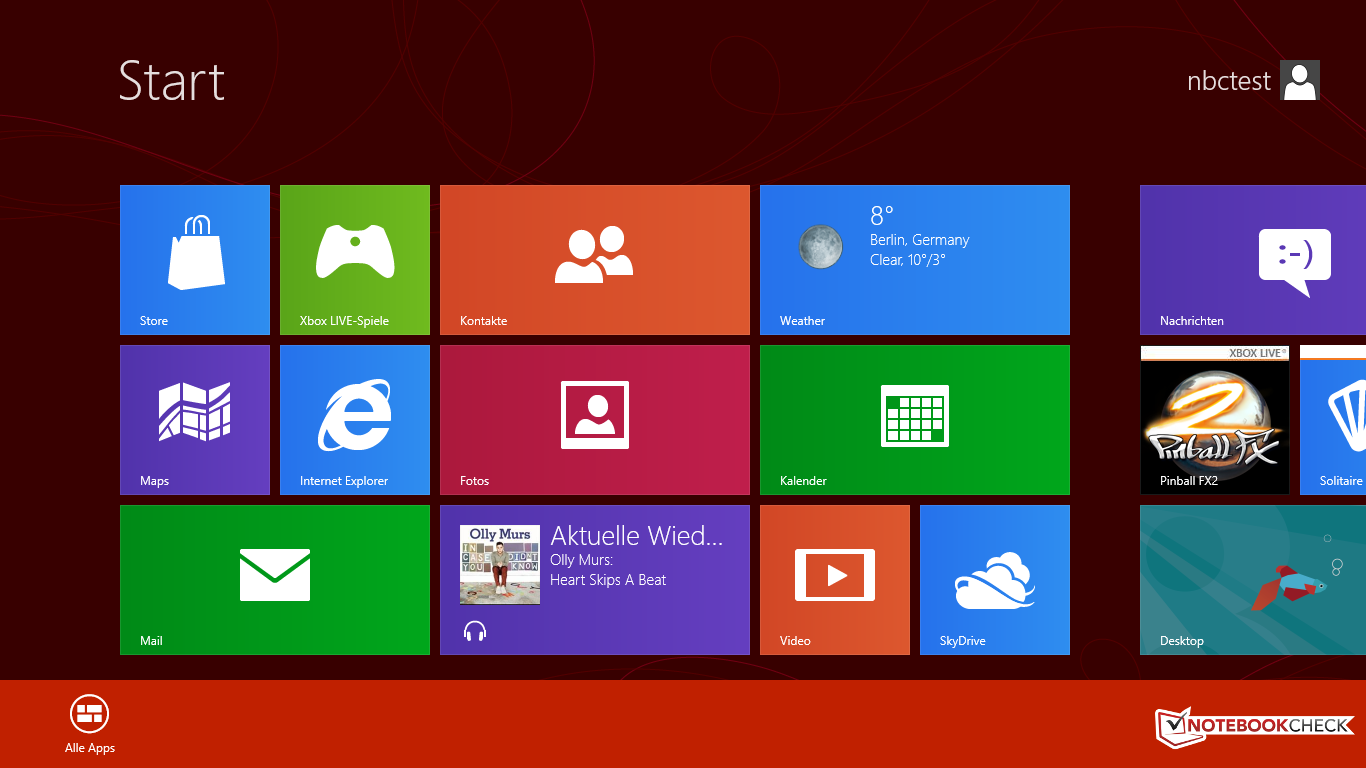
Task: Open the Weather tile for Berlin
Action: point(915,259)
